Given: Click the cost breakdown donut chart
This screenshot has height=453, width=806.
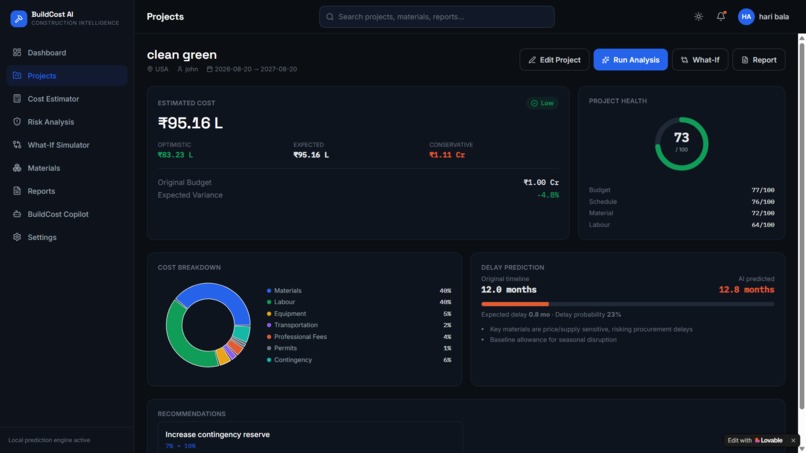Looking at the screenshot, I should (x=208, y=325).
